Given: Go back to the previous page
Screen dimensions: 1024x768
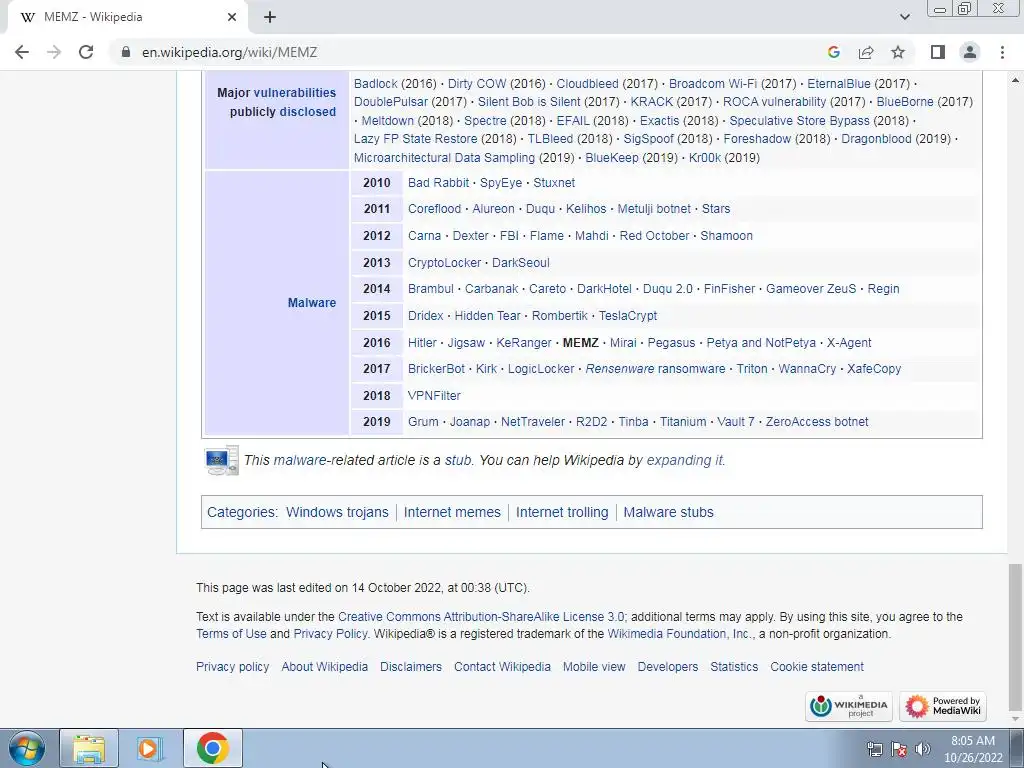Looking at the screenshot, I should (x=22, y=52).
